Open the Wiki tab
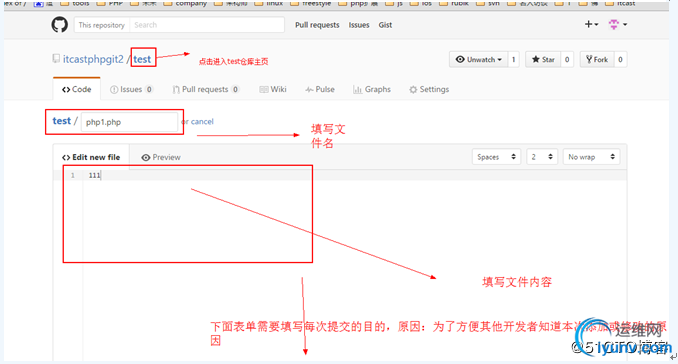678x364 pixels. coord(273,89)
